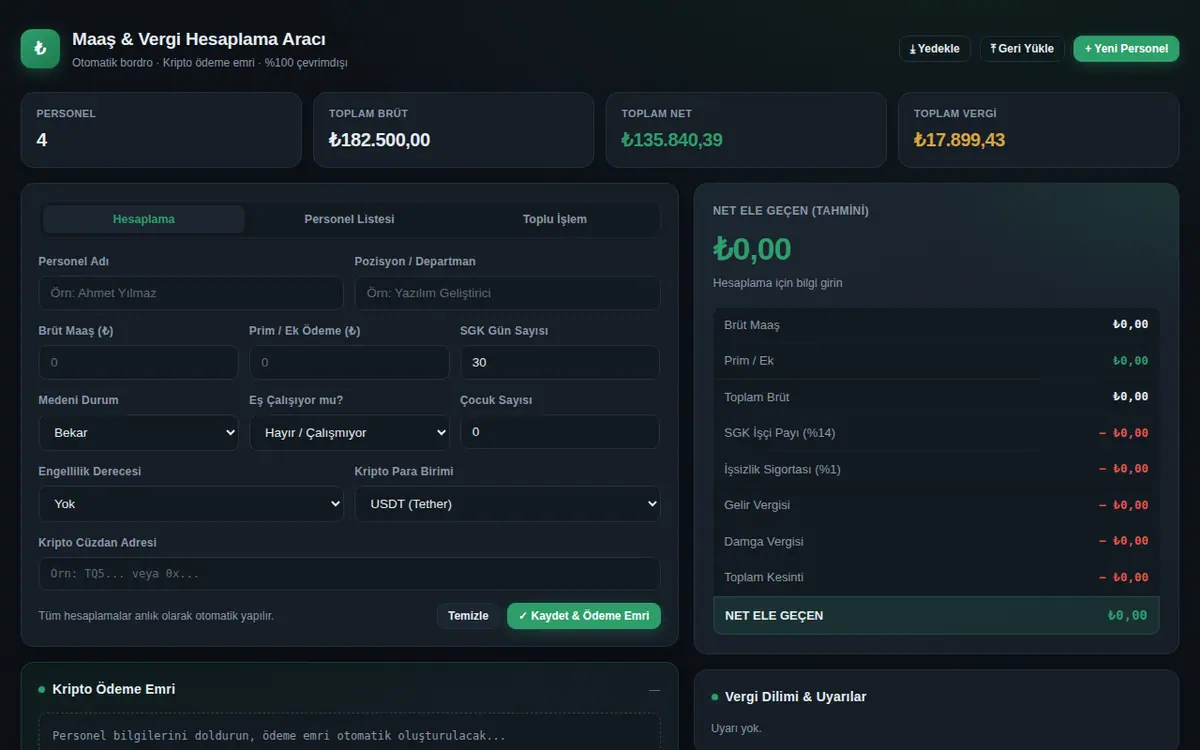Clear the form with Temizle
The height and width of the screenshot is (750, 1200).
468,616
